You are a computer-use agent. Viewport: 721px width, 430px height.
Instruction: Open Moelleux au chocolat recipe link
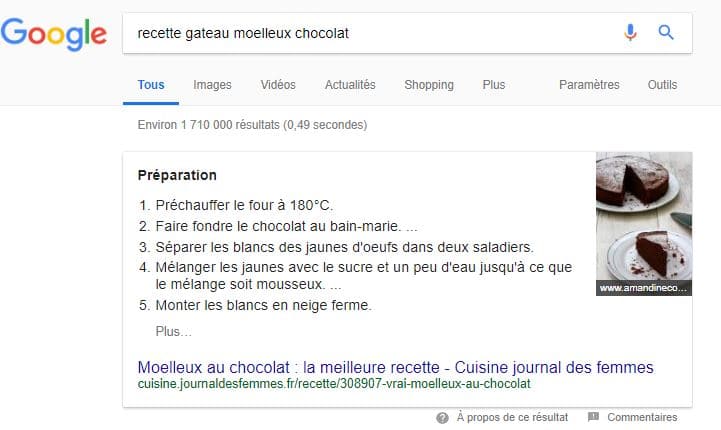pyautogui.click(x=395, y=366)
